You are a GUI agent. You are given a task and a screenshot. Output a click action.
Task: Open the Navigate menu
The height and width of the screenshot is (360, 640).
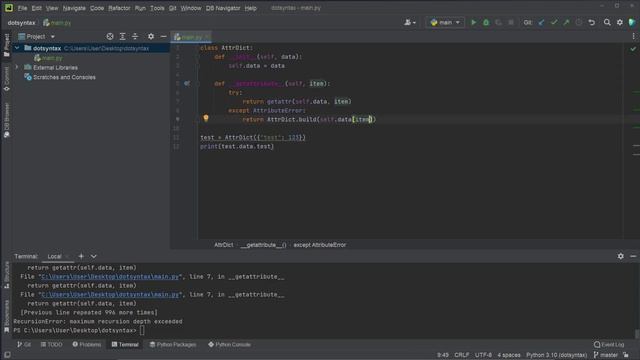[x=74, y=8]
